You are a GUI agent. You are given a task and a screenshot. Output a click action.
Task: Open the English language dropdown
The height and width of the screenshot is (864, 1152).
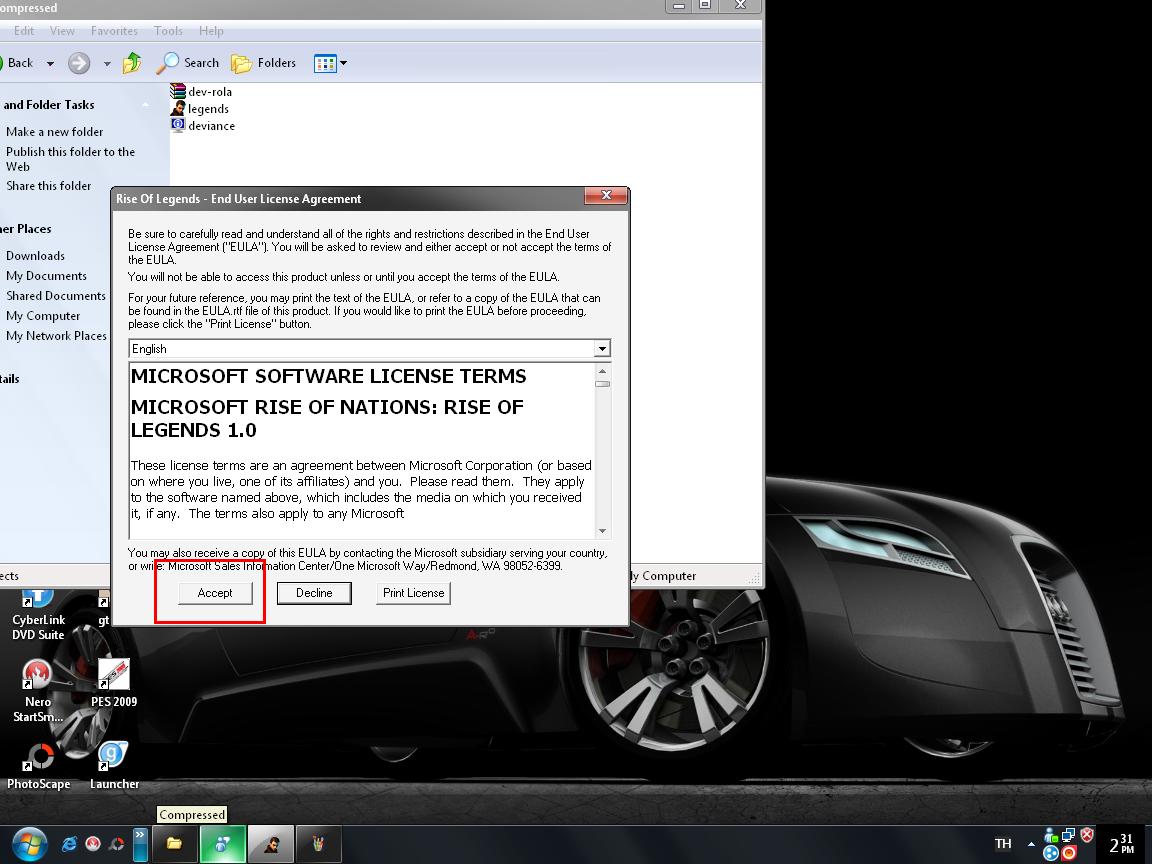pos(602,349)
